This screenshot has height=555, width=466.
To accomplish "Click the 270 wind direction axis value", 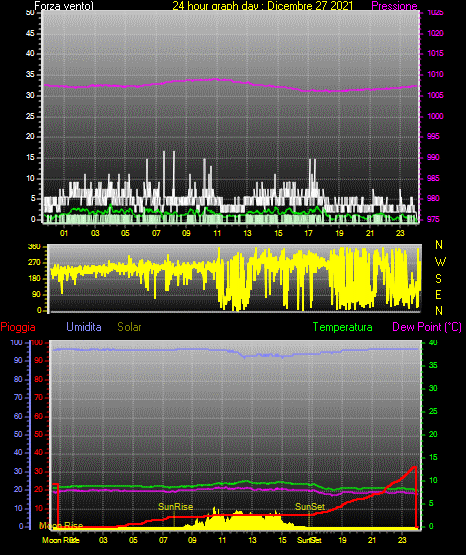I will (35, 263).
